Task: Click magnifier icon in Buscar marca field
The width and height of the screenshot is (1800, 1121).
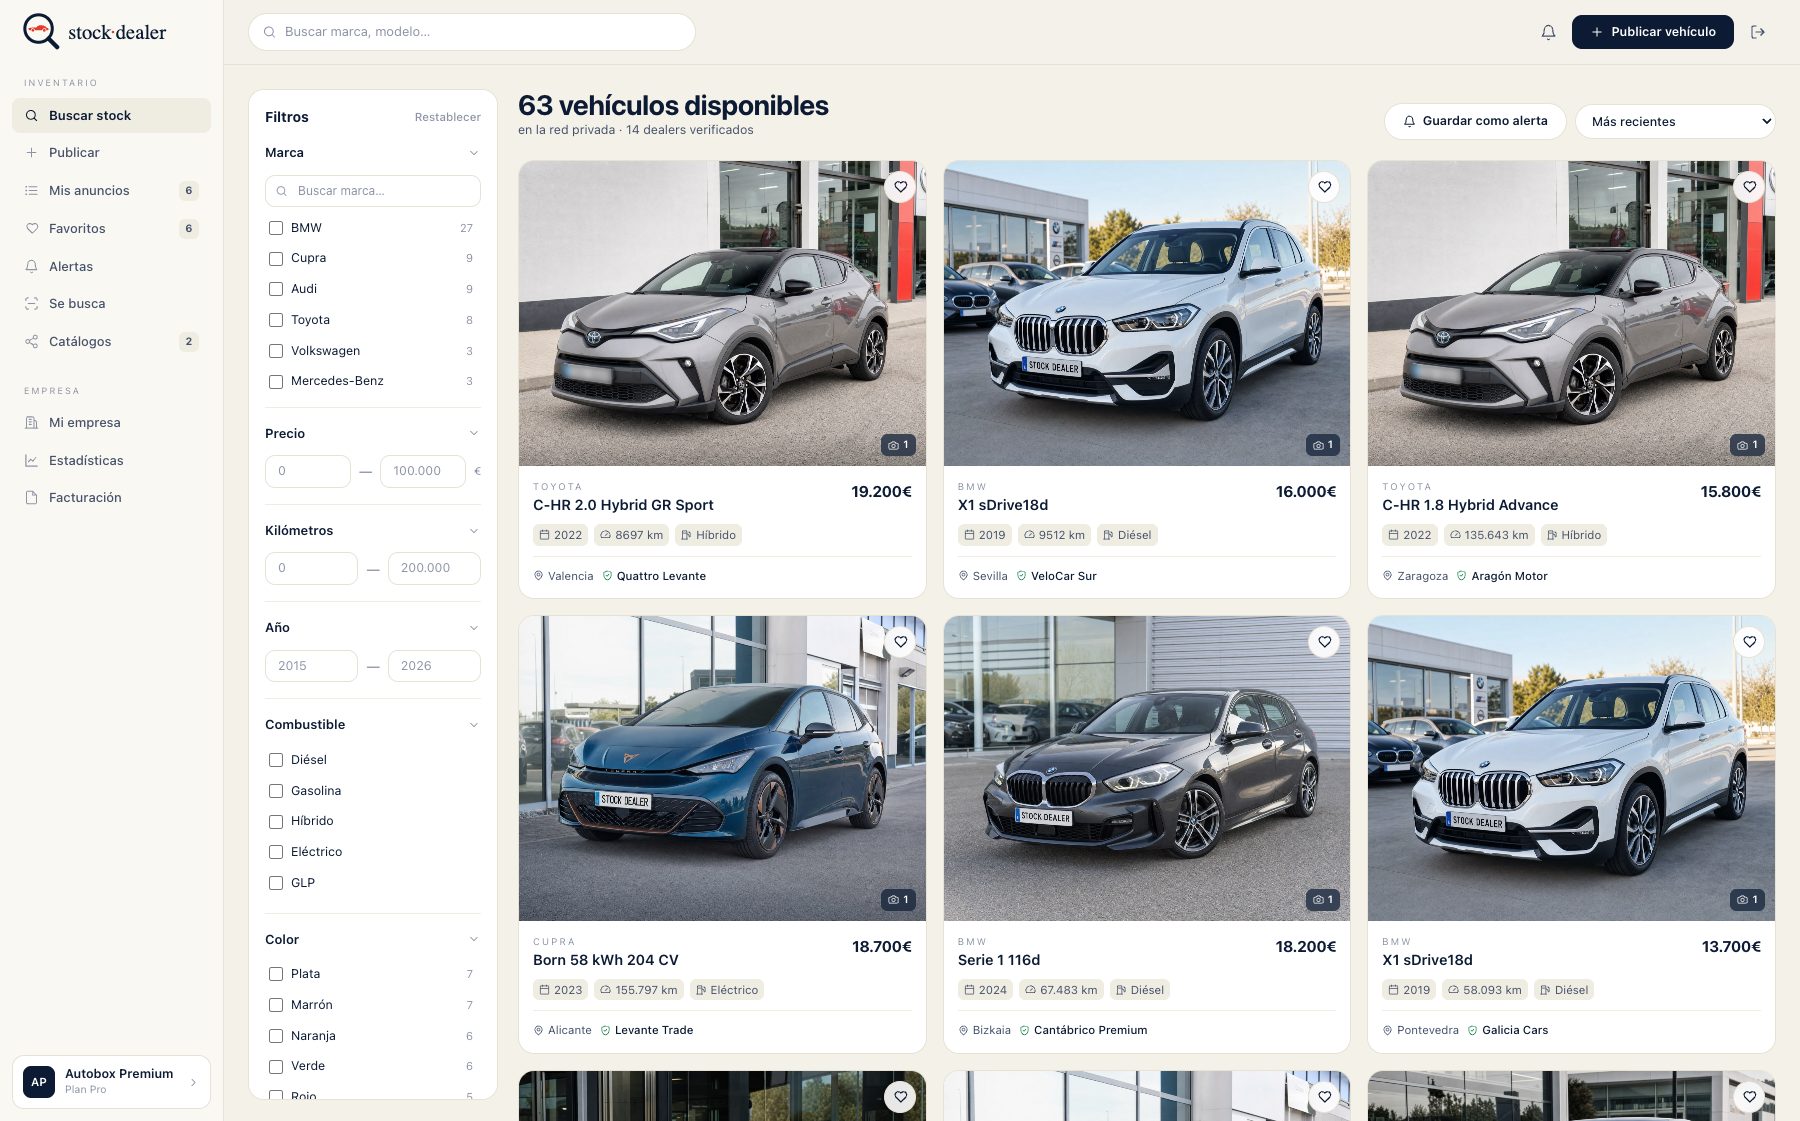Action: point(282,191)
